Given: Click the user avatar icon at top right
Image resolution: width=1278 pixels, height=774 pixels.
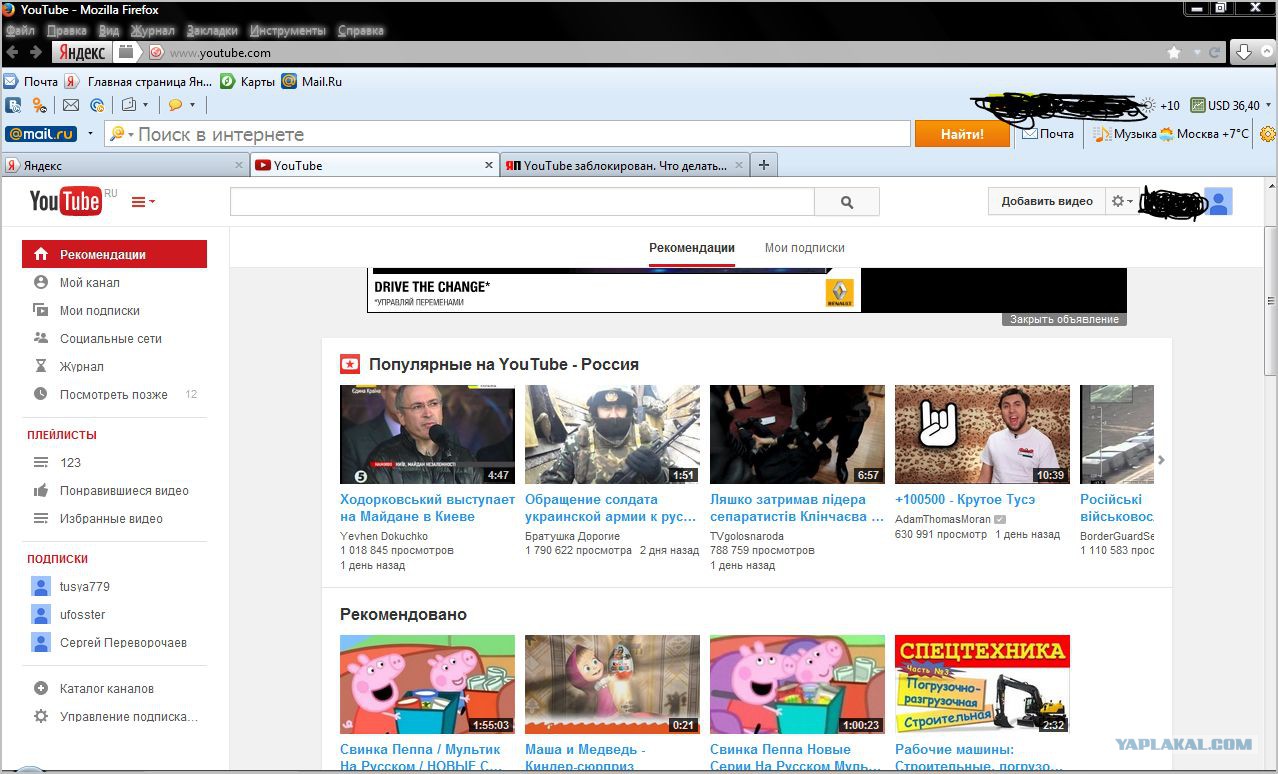Looking at the screenshot, I should tap(1218, 202).
